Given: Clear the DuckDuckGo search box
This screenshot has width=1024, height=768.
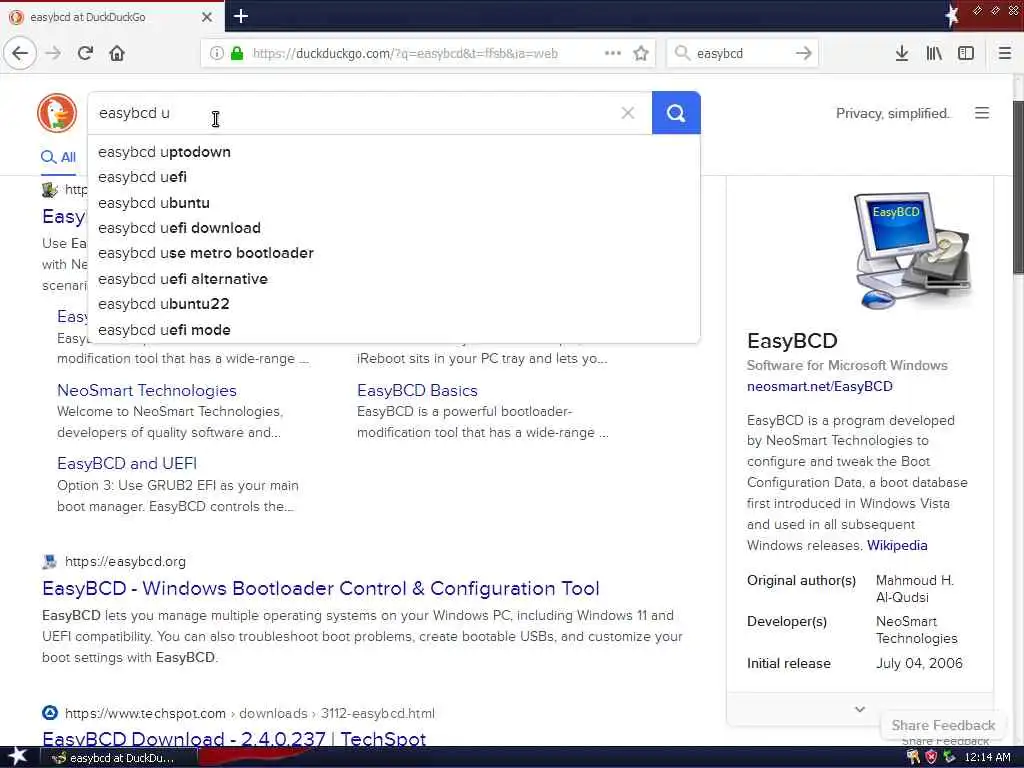Looking at the screenshot, I should 628,113.
